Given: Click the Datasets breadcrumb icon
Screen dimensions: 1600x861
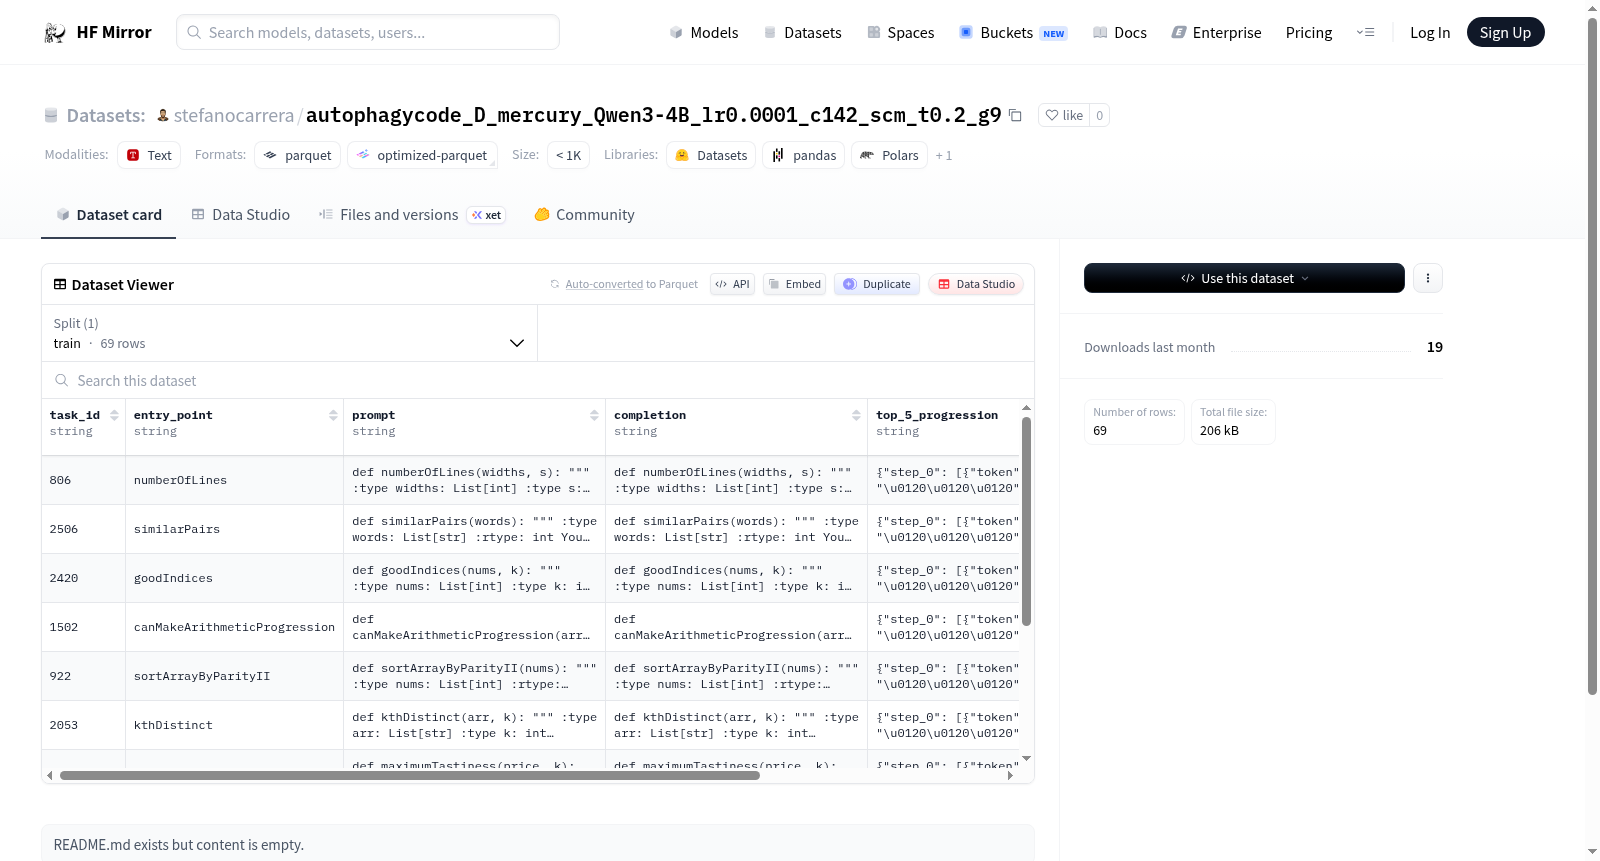Looking at the screenshot, I should pyautogui.click(x=51, y=116).
